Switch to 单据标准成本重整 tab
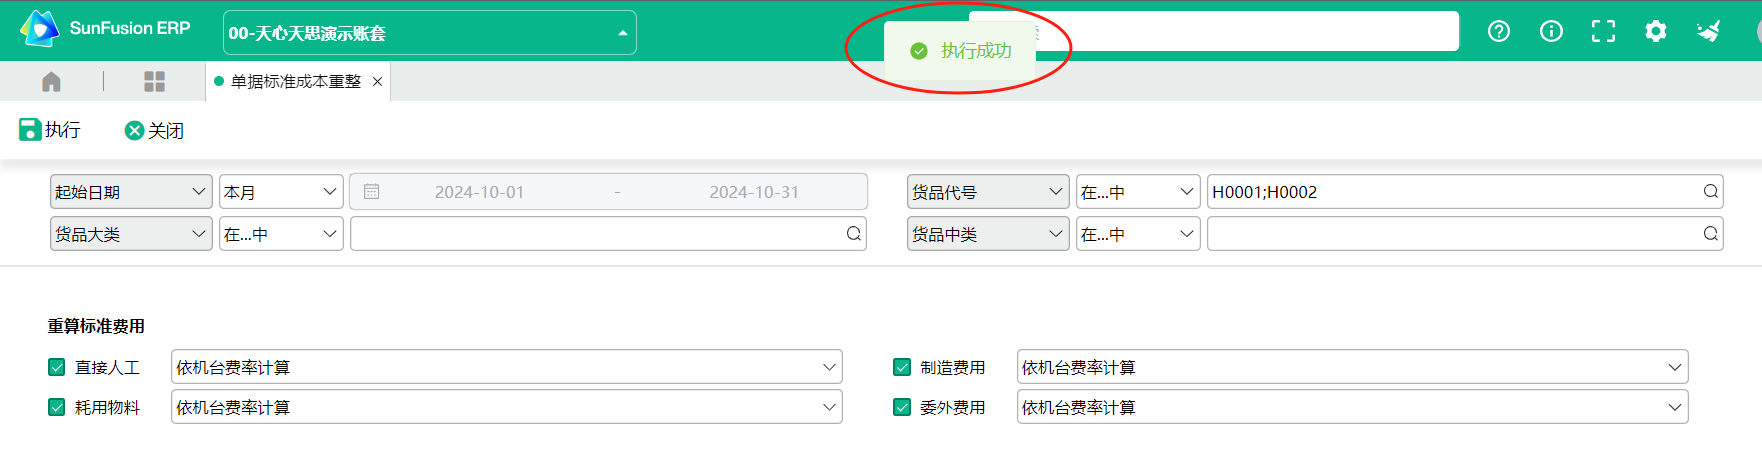 point(295,82)
